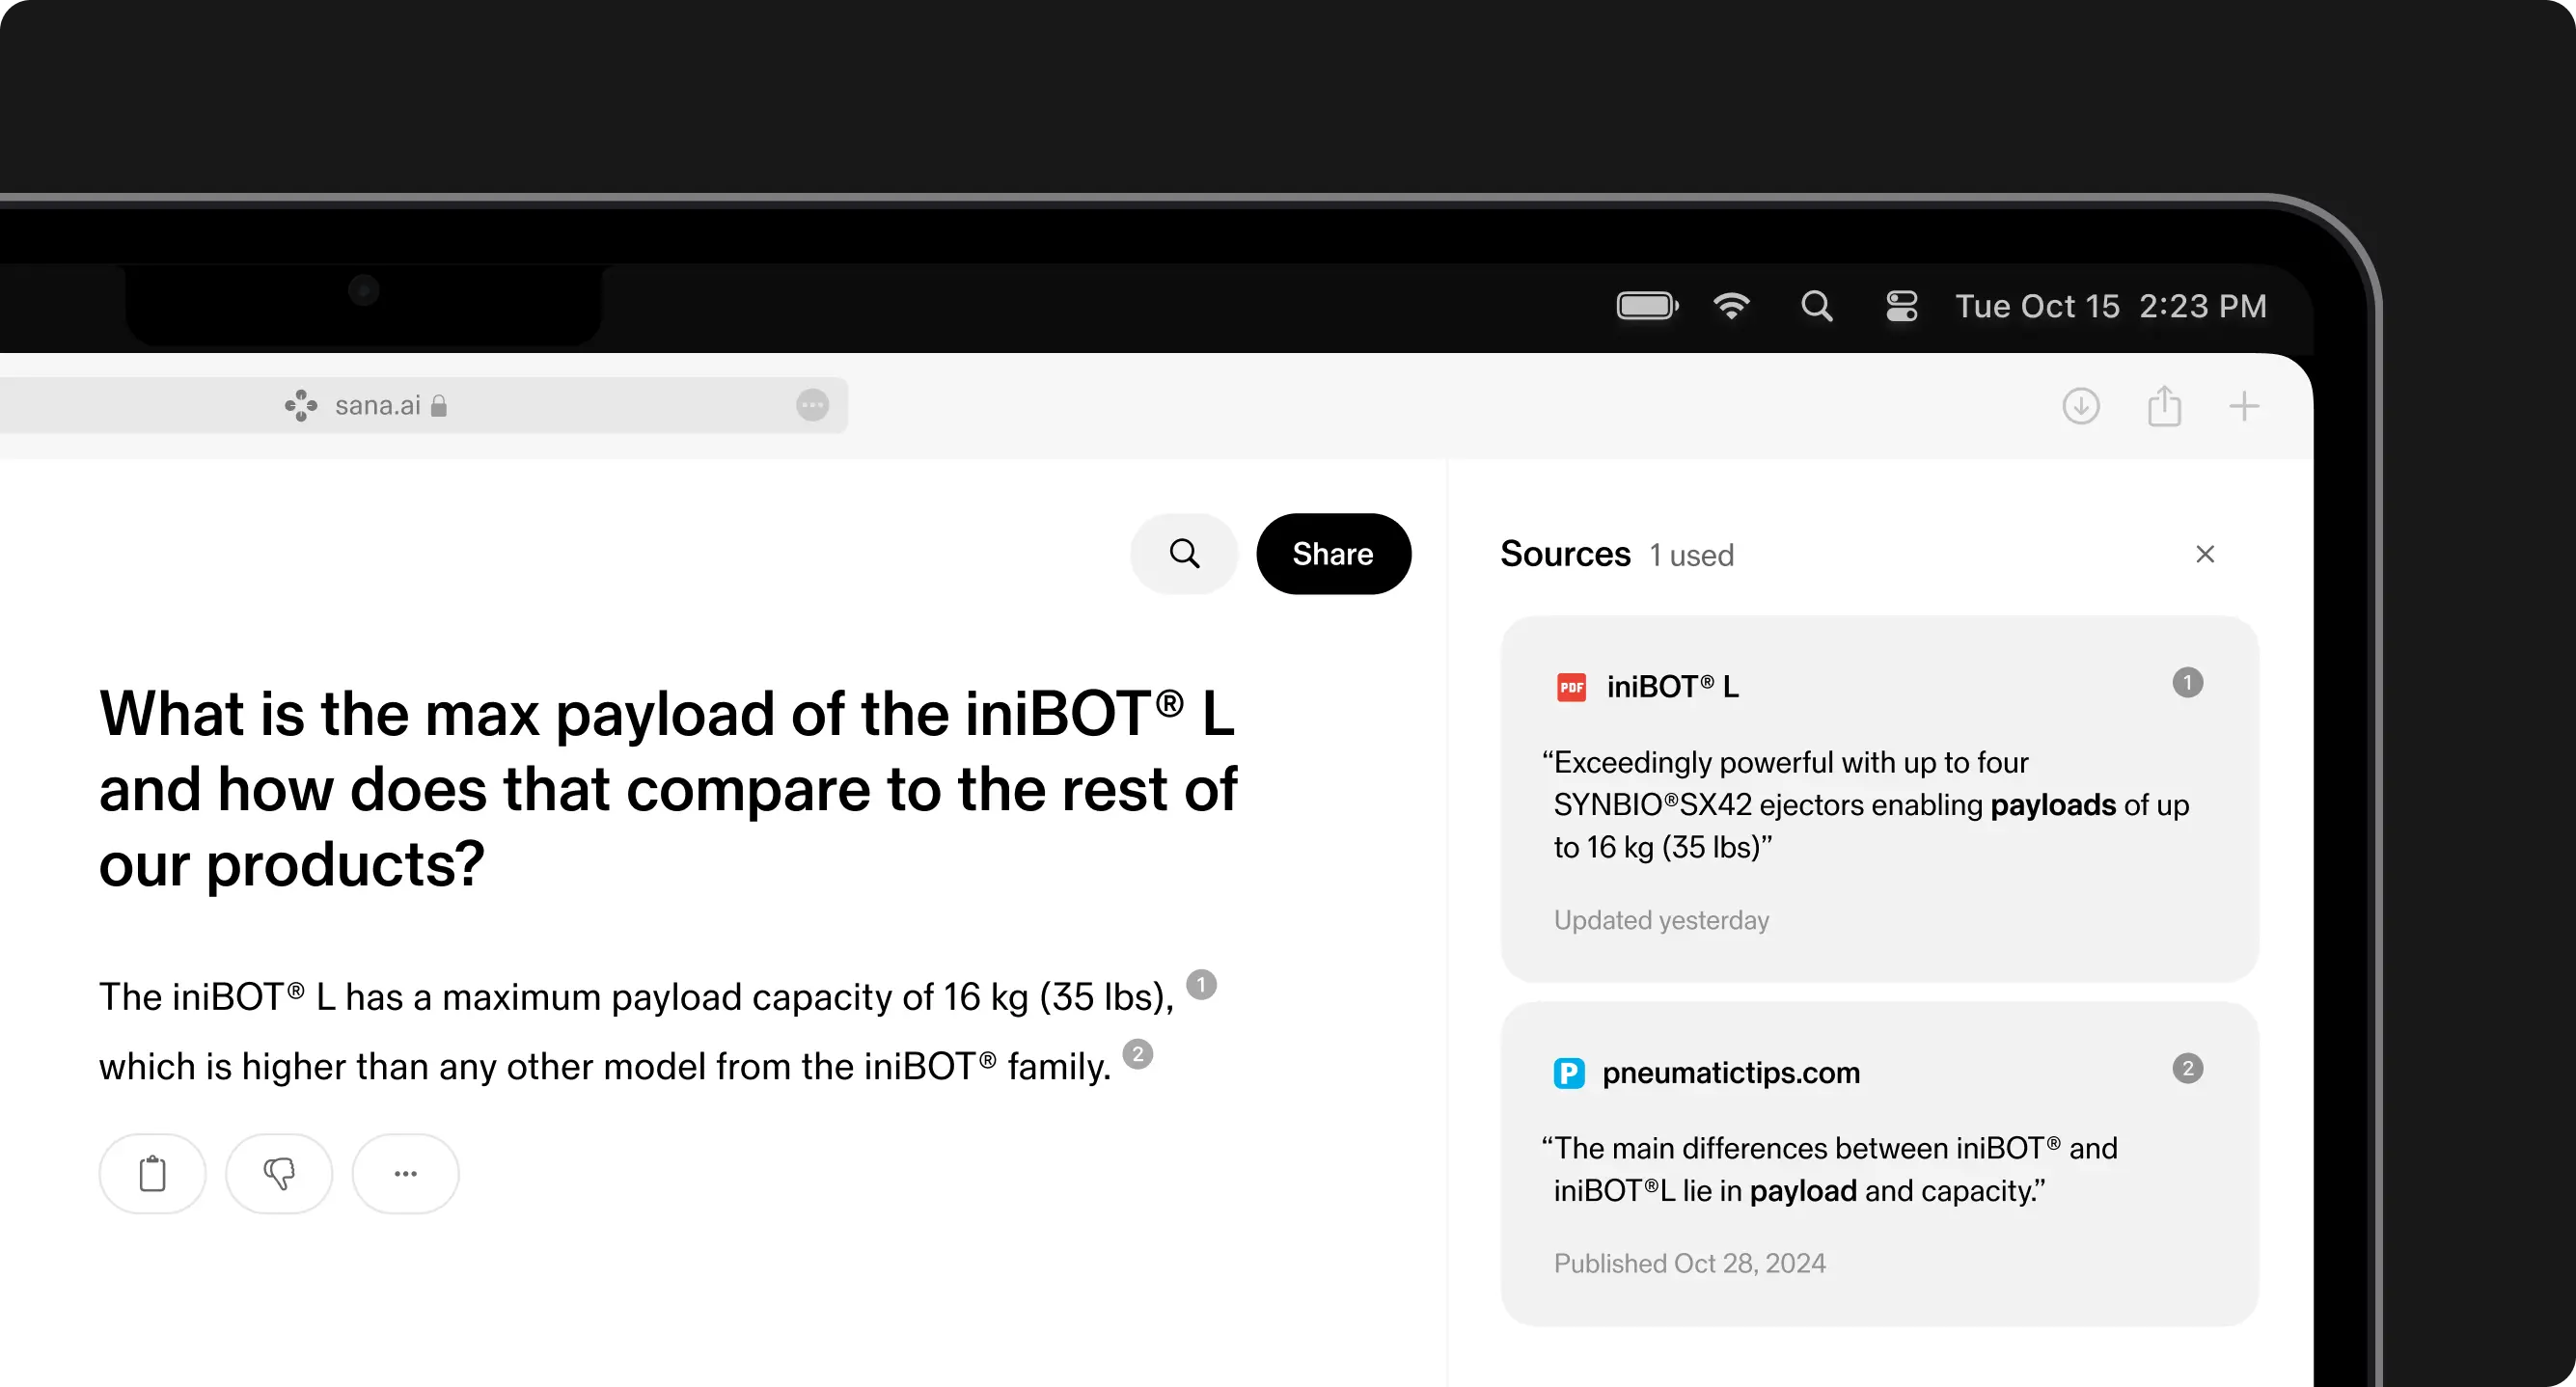
Task: Click the answer text about 16 kg capacity
Action: point(636,1031)
